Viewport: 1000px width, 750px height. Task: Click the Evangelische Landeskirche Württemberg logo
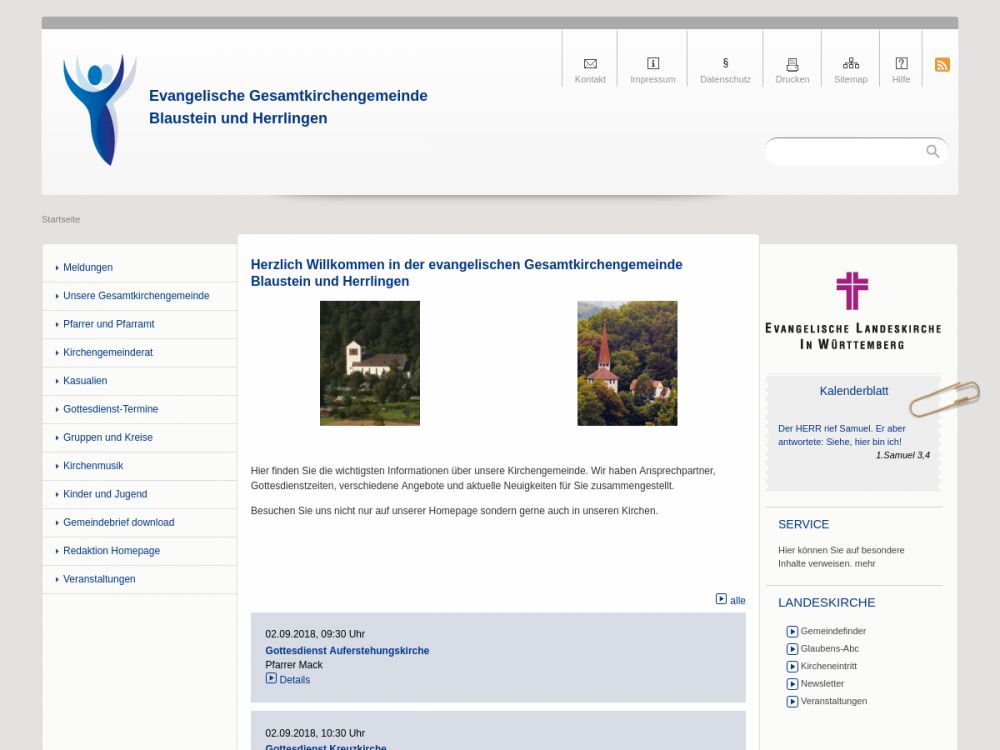[x=852, y=311]
